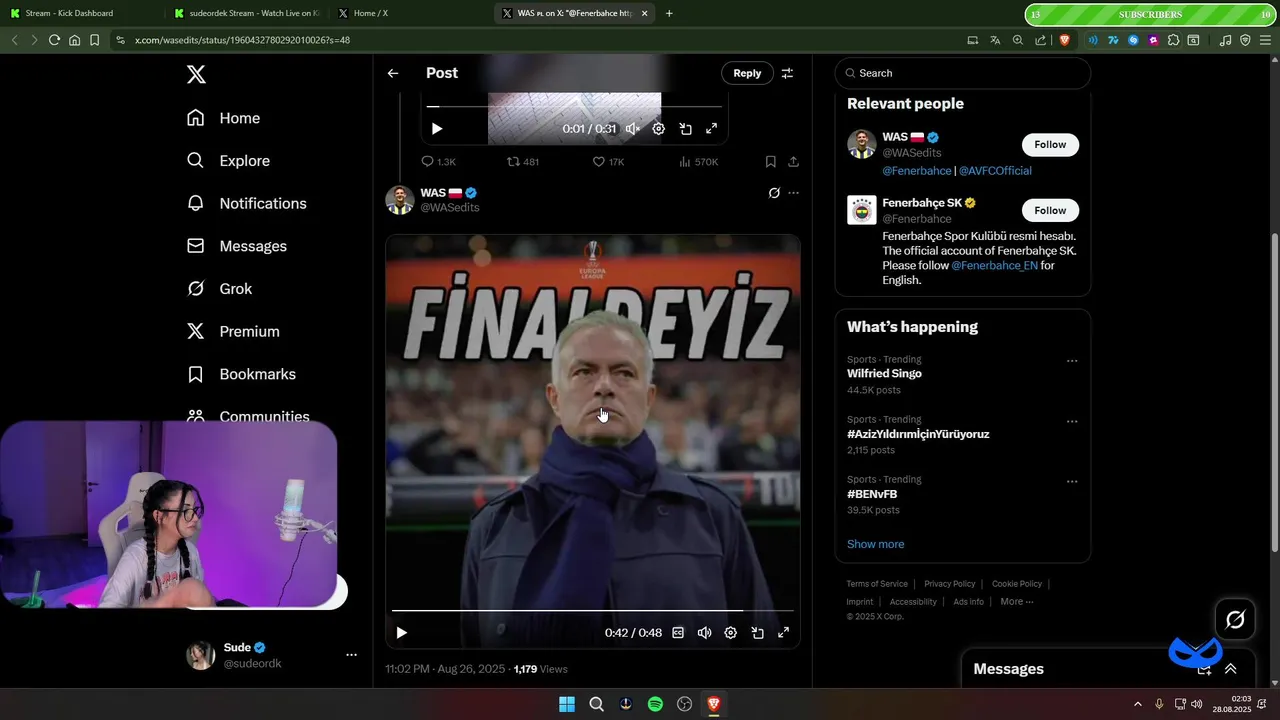
Task: Open more options for #BENvFB trend
Action: (1072, 481)
